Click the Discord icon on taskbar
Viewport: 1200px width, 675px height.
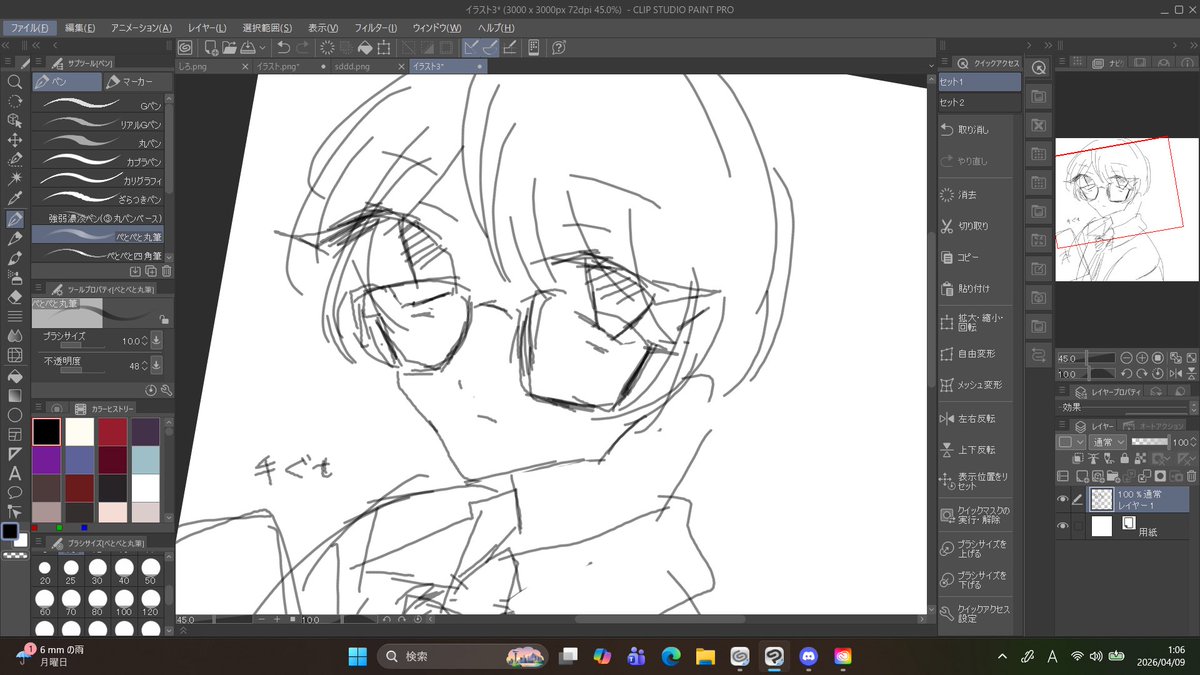click(809, 656)
